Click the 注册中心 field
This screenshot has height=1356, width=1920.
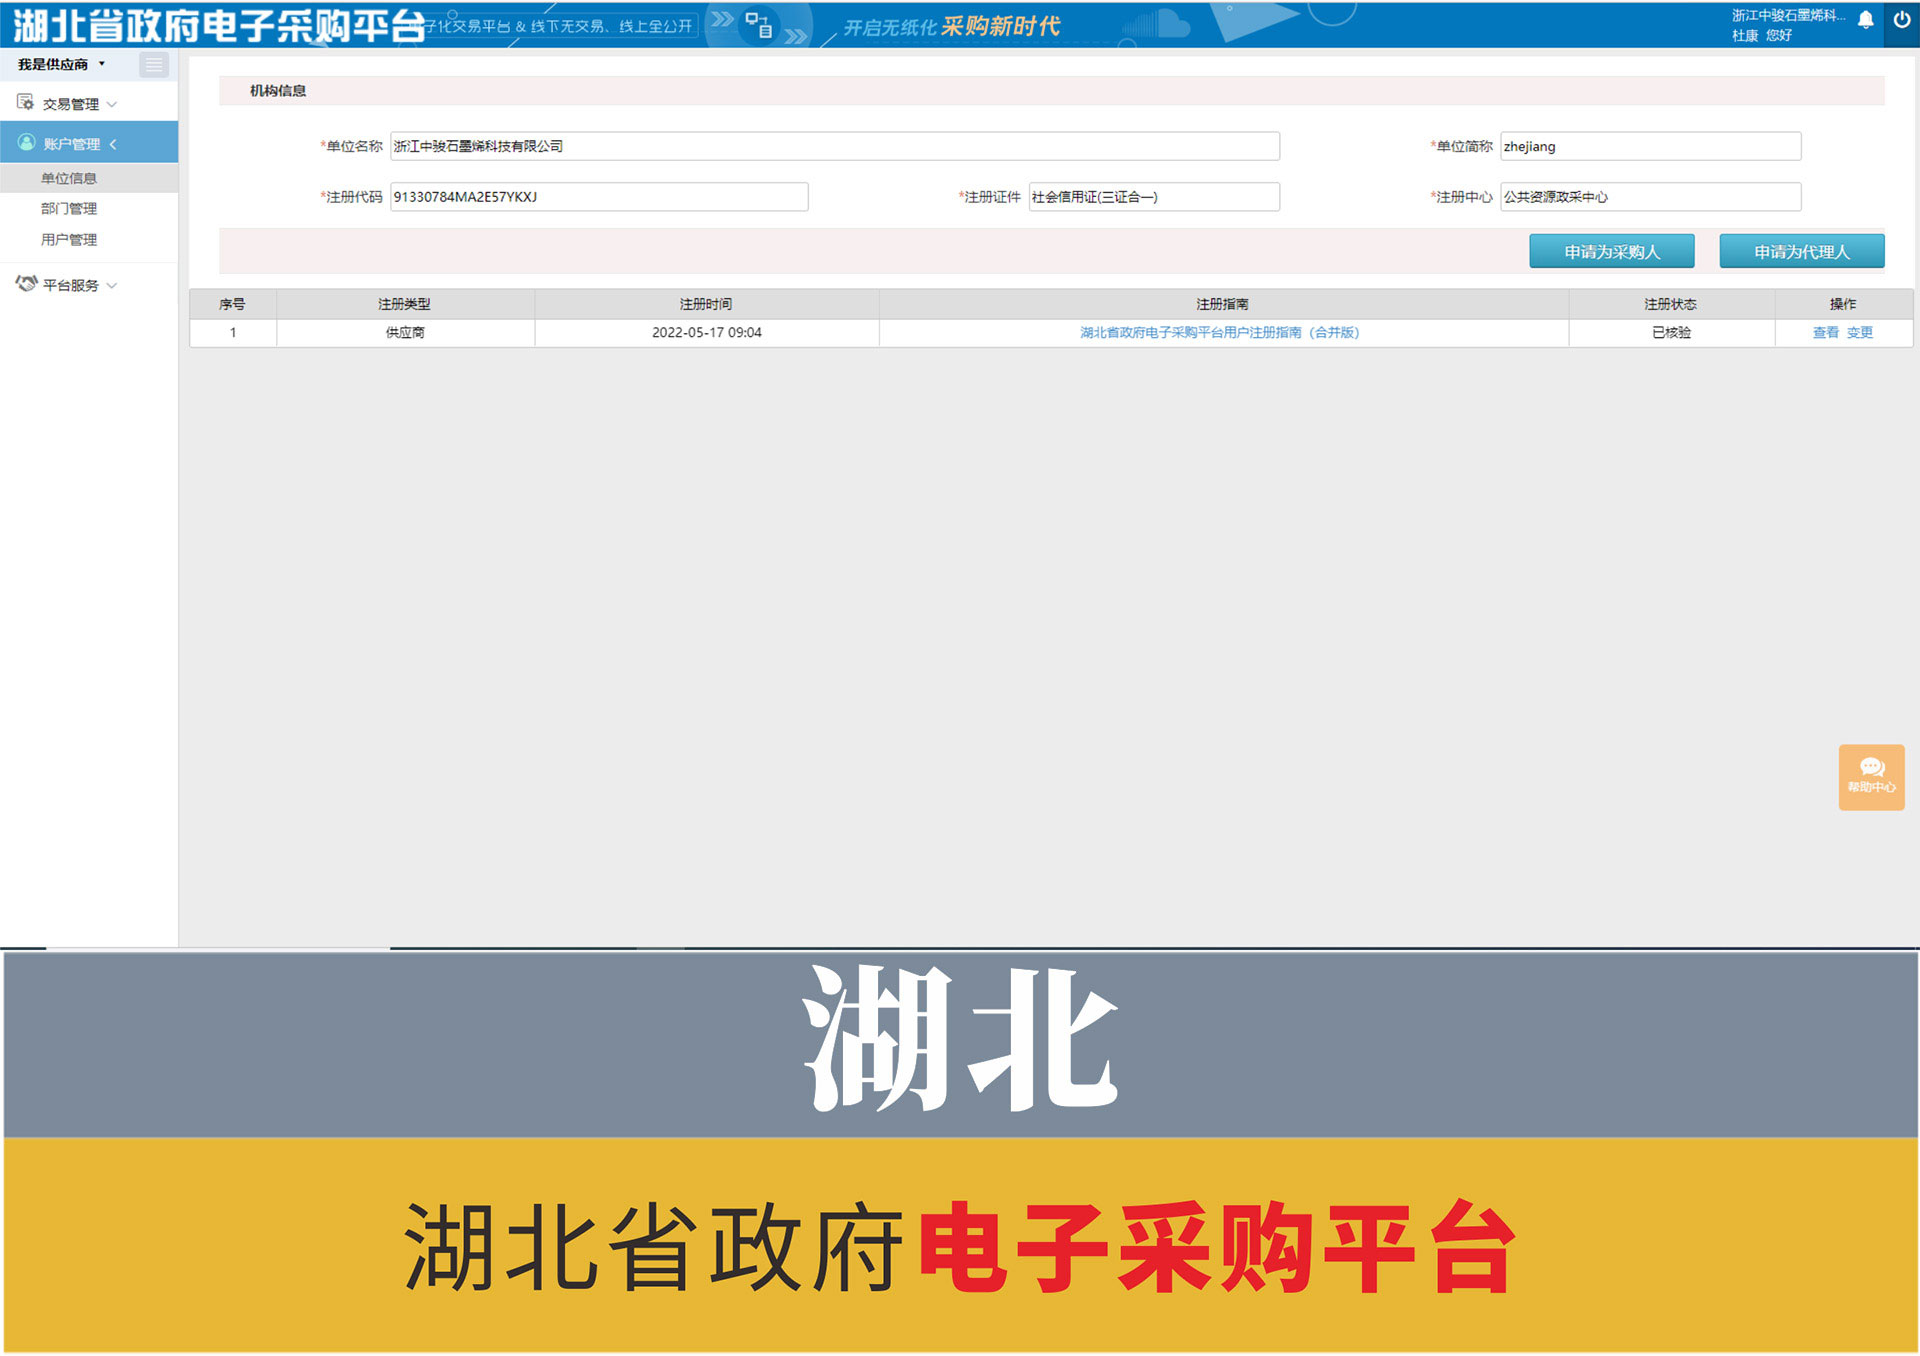[x=1650, y=196]
